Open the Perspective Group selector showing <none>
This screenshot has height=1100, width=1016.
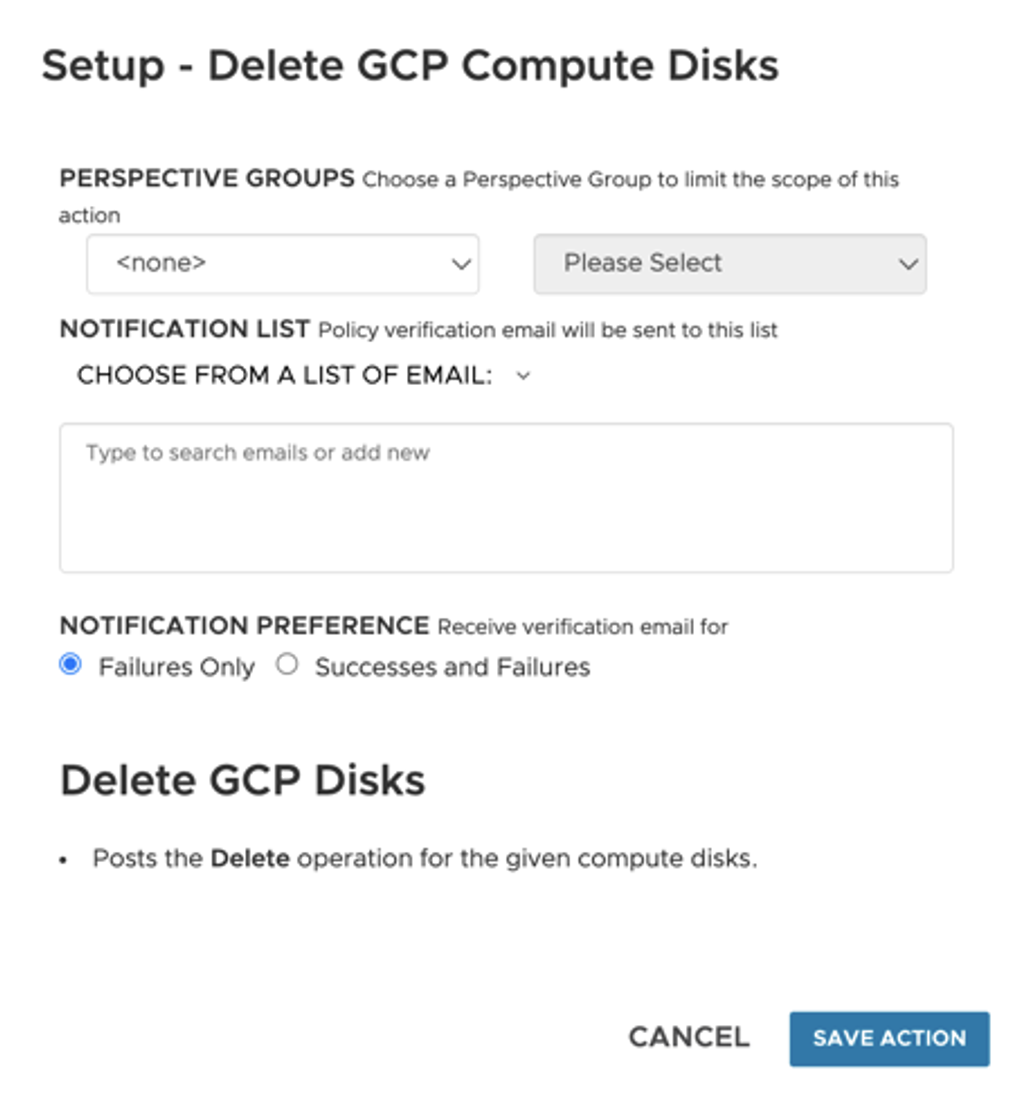[x=283, y=263]
